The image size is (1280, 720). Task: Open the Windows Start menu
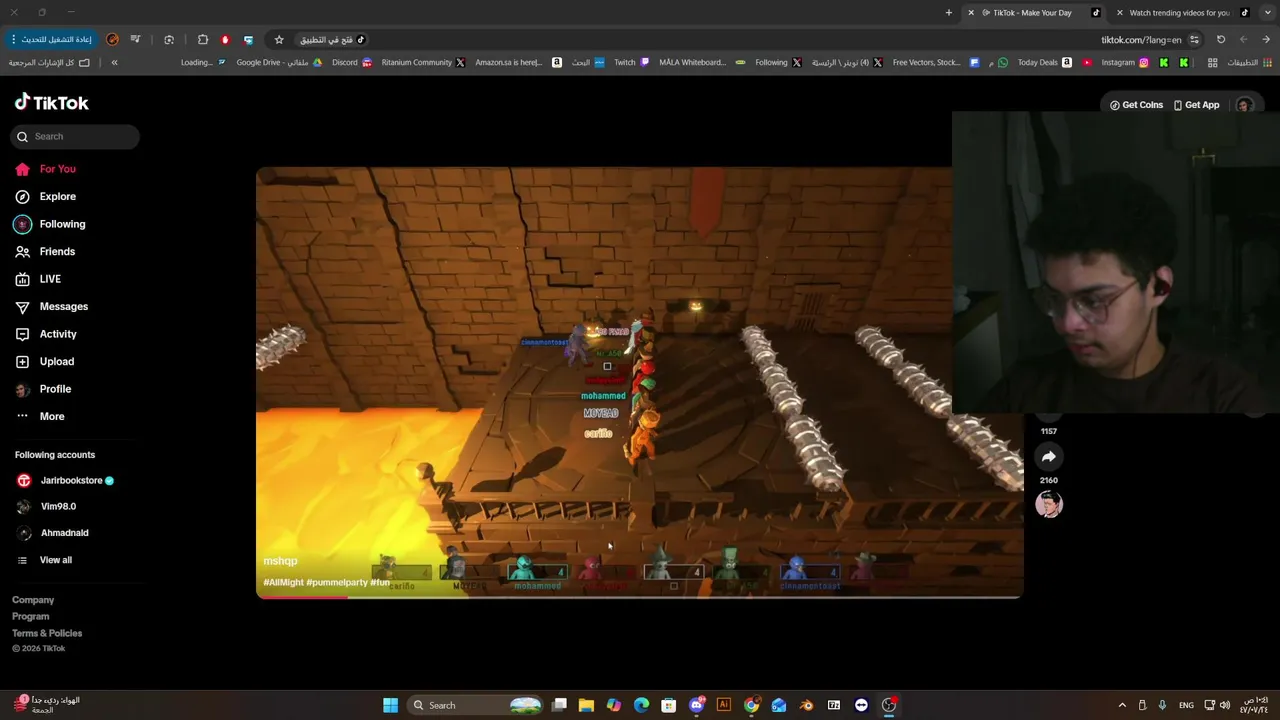(390, 705)
